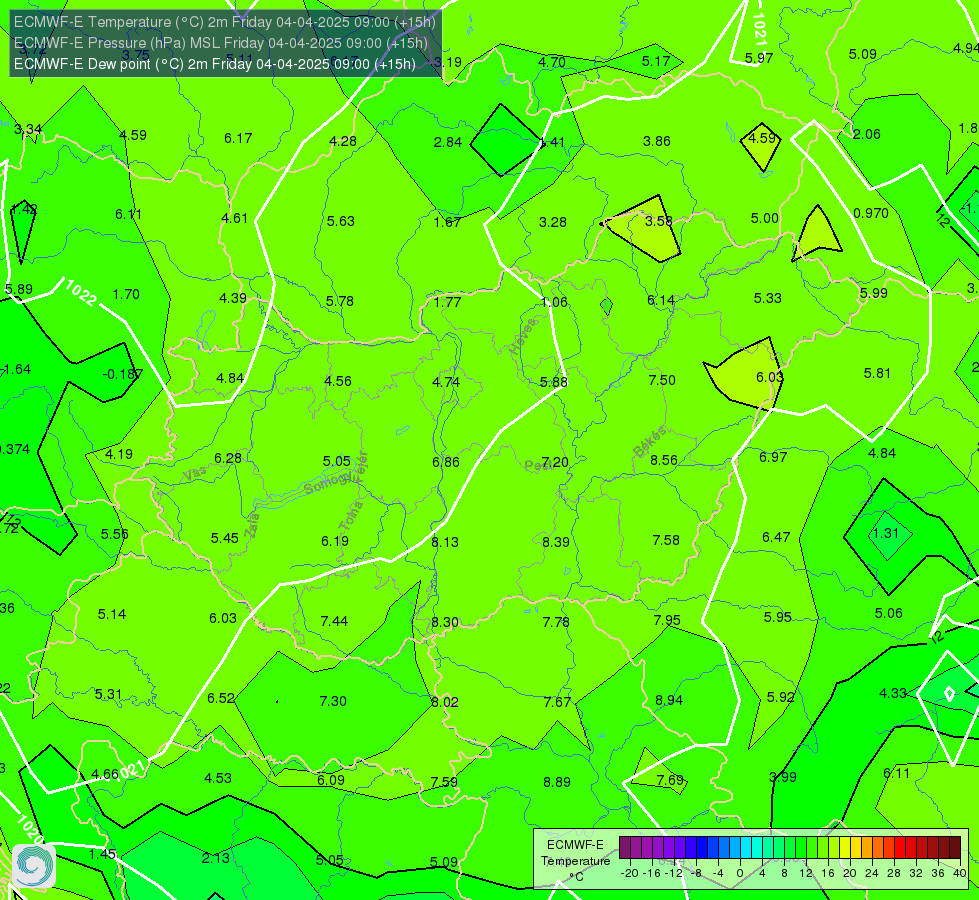Click the 2.84 temperature value

tap(448, 142)
